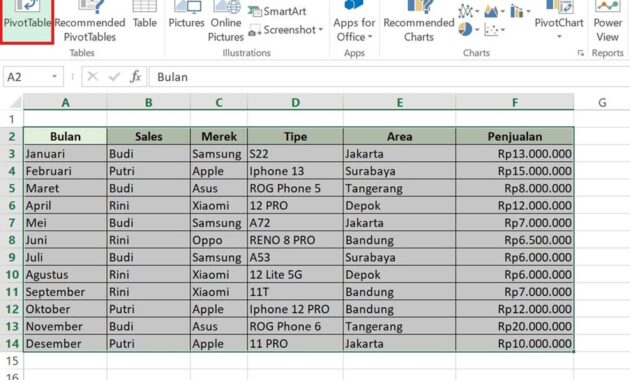Open the Name Box dropdown arrow

pyautogui.click(x=54, y=76)
